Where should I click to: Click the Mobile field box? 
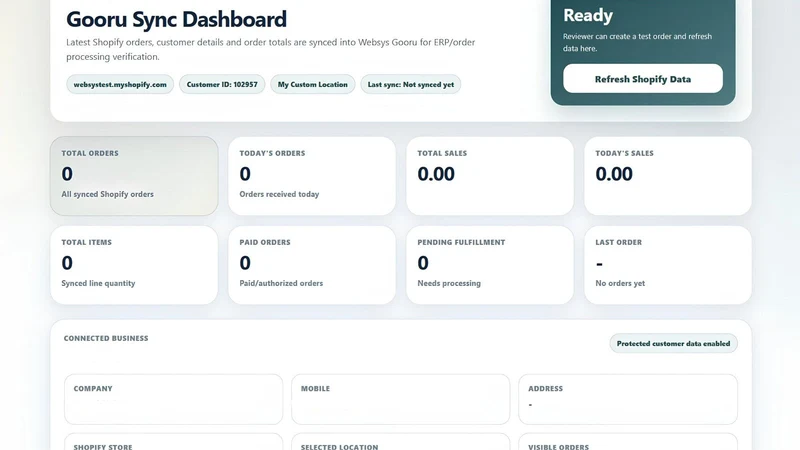pos(401,399)
